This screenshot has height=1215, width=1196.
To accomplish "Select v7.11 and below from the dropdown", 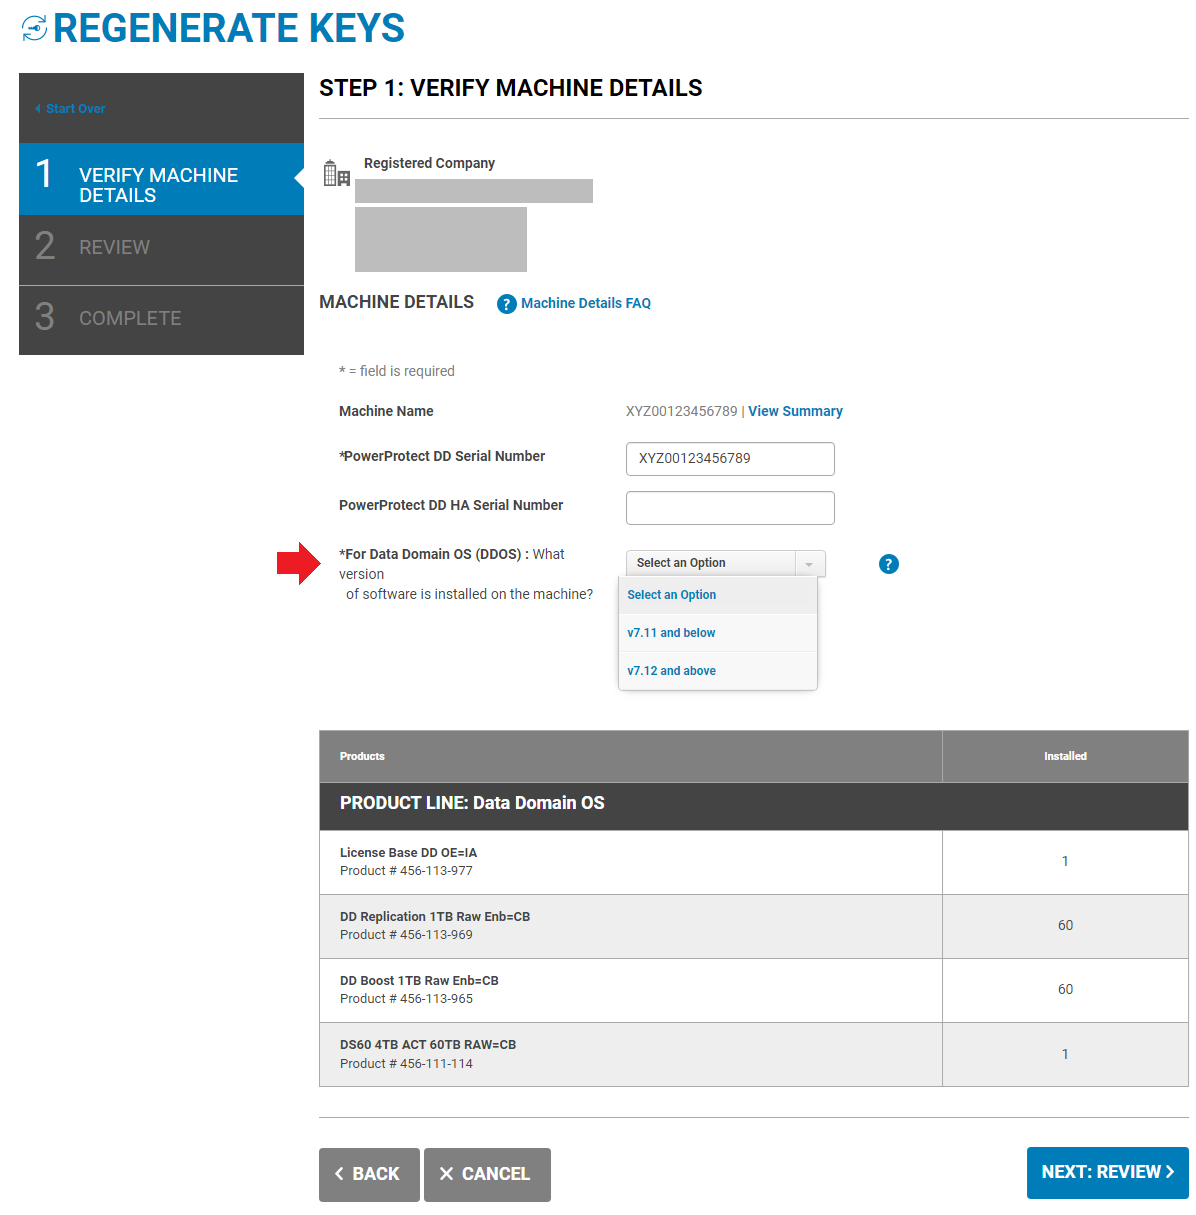I will tap(671, 632).
